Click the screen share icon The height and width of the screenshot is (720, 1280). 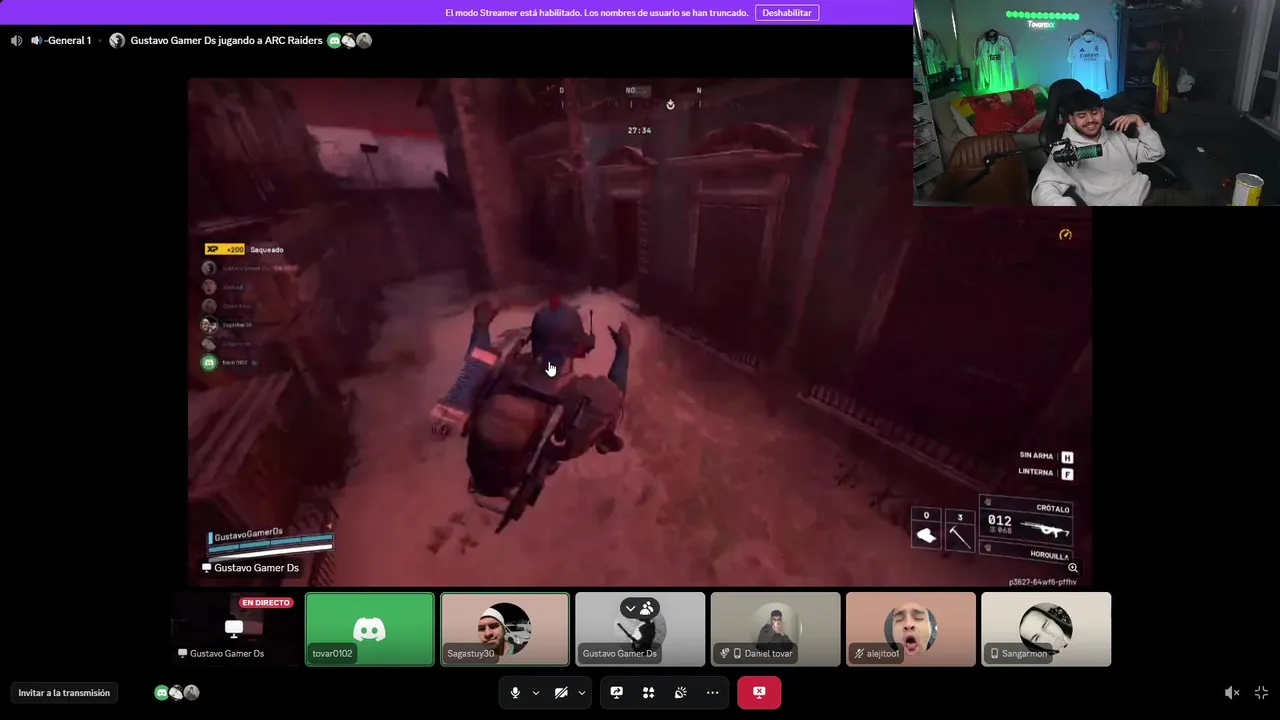point(617,692)
